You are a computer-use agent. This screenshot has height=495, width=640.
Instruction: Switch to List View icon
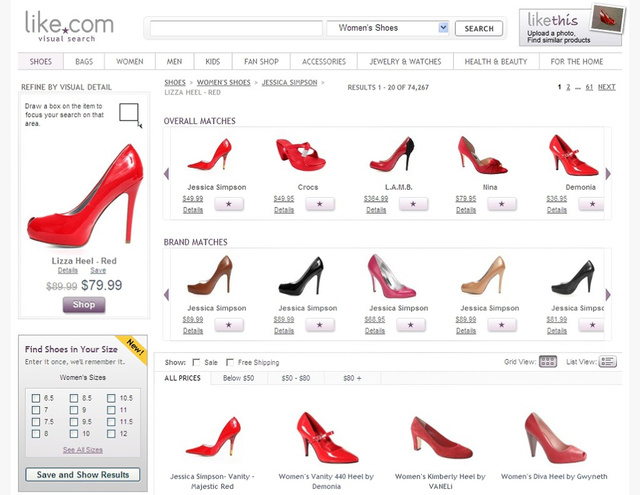(605, 361)
